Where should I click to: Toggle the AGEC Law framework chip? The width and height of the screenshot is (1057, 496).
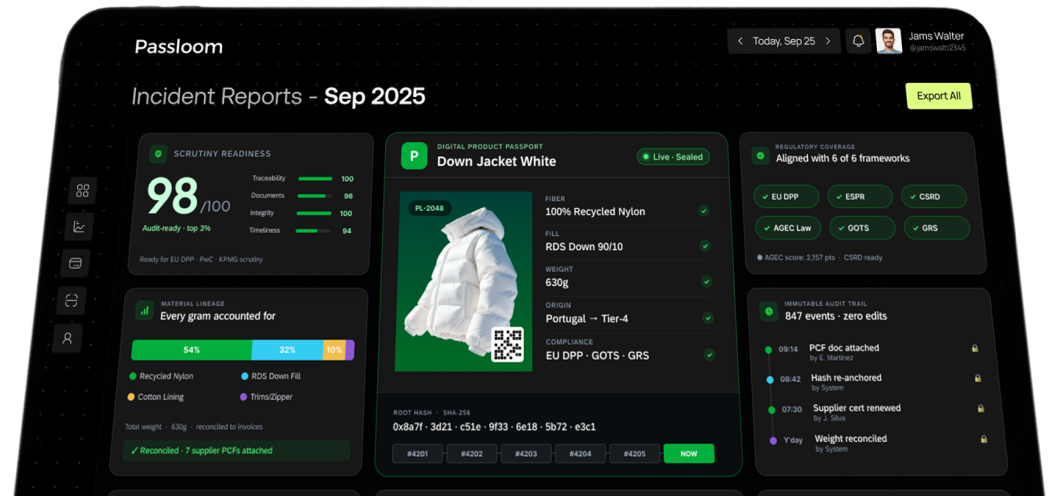click(787, 228)
